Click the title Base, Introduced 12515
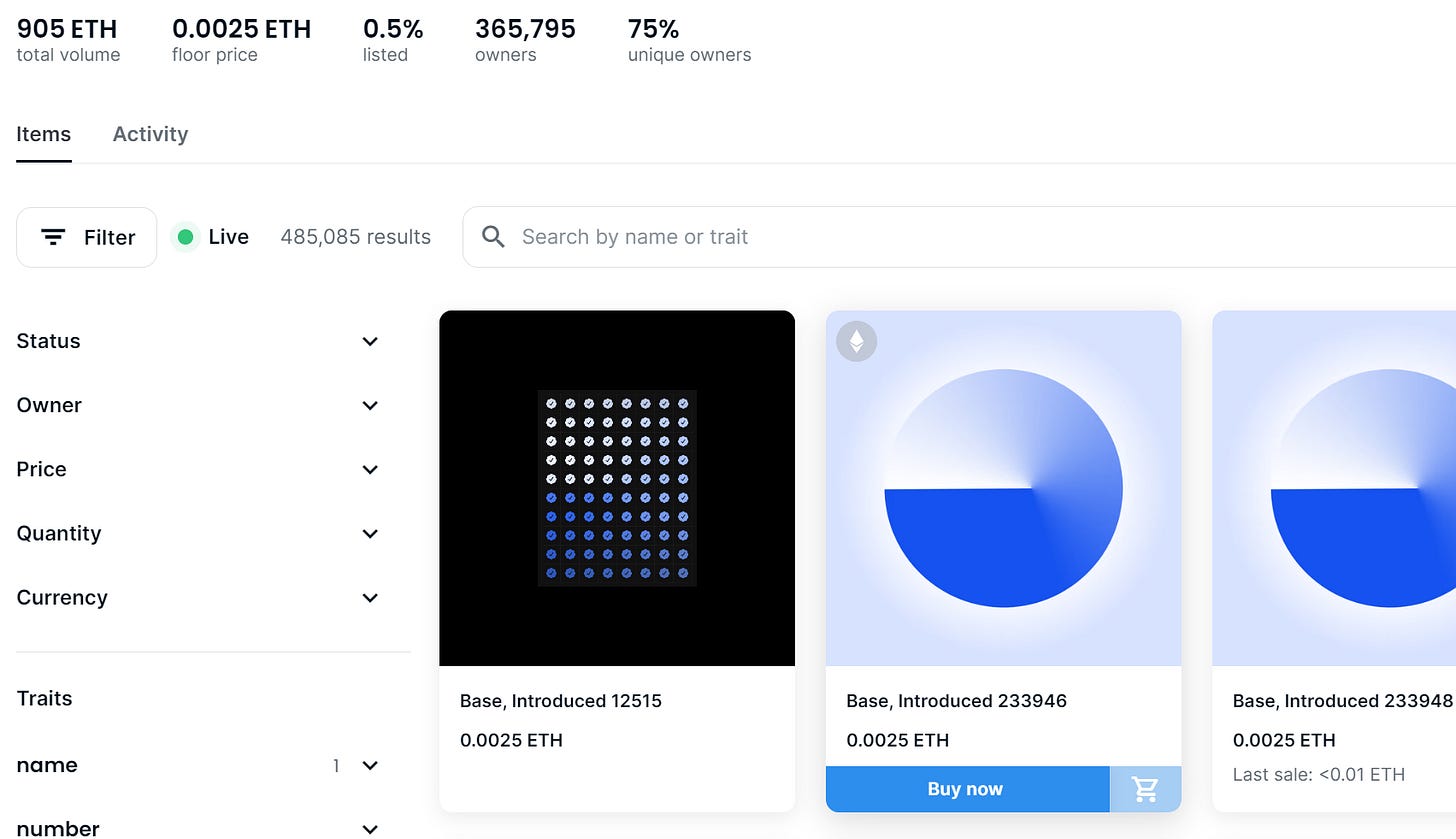This screenshot has height=839, width=1456. coord(561,701)
